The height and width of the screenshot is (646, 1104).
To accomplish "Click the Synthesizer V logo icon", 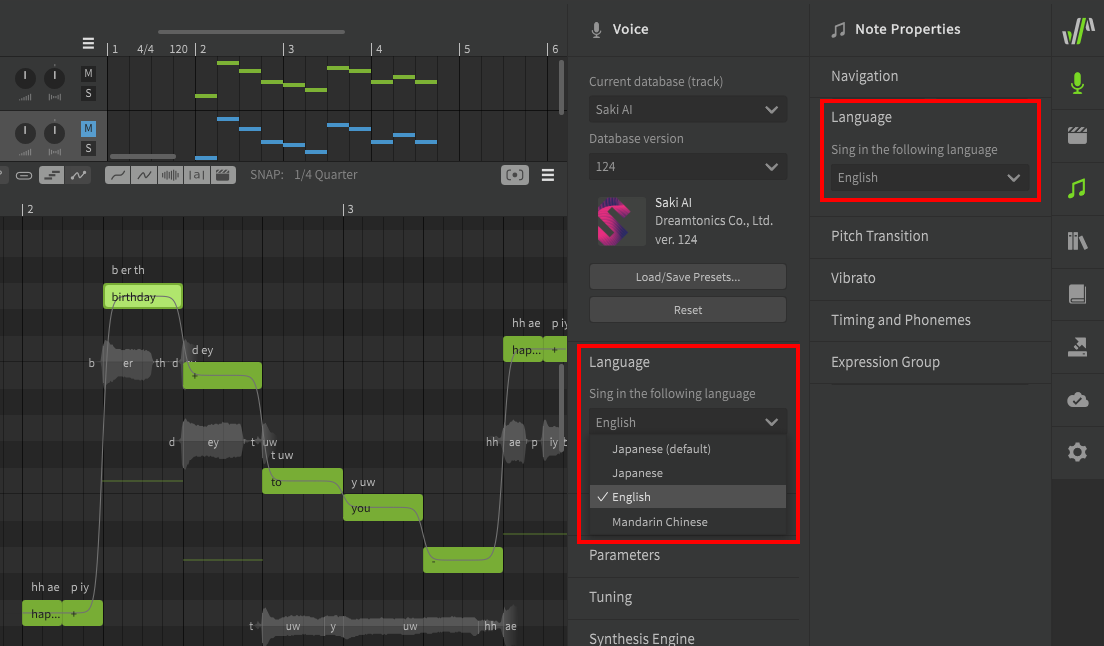I will coord(1078,31).
